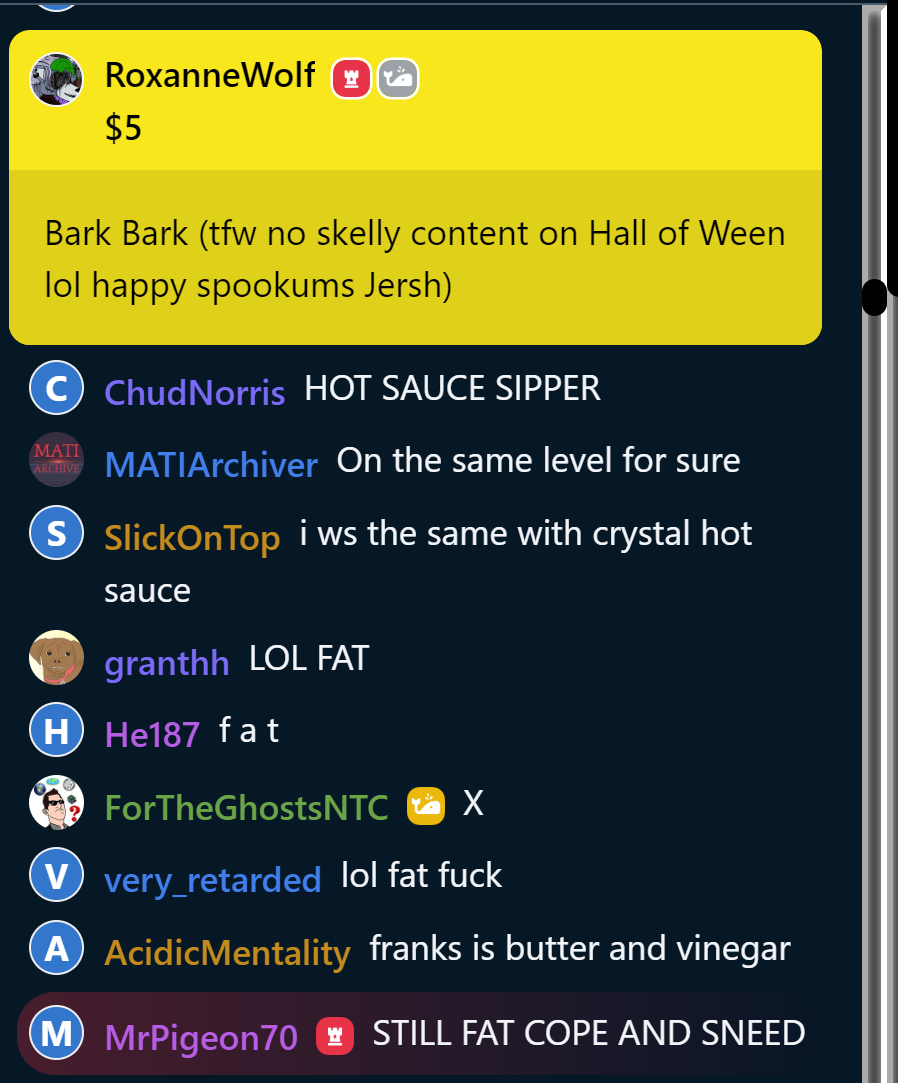Click ChudNorris's blue C avatar
This screenshot has width=898, height=1083.
point(57,387)
